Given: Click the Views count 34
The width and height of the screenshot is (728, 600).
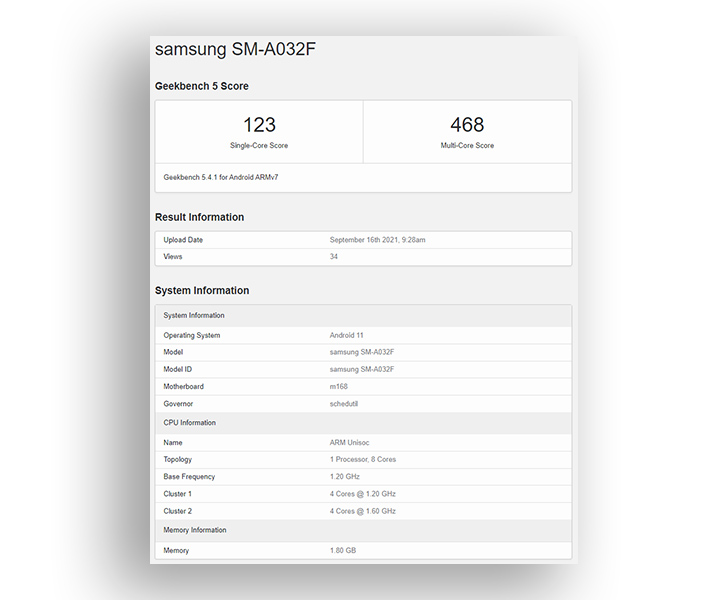Looking at the screenshot, I should (x=334, y=256).
